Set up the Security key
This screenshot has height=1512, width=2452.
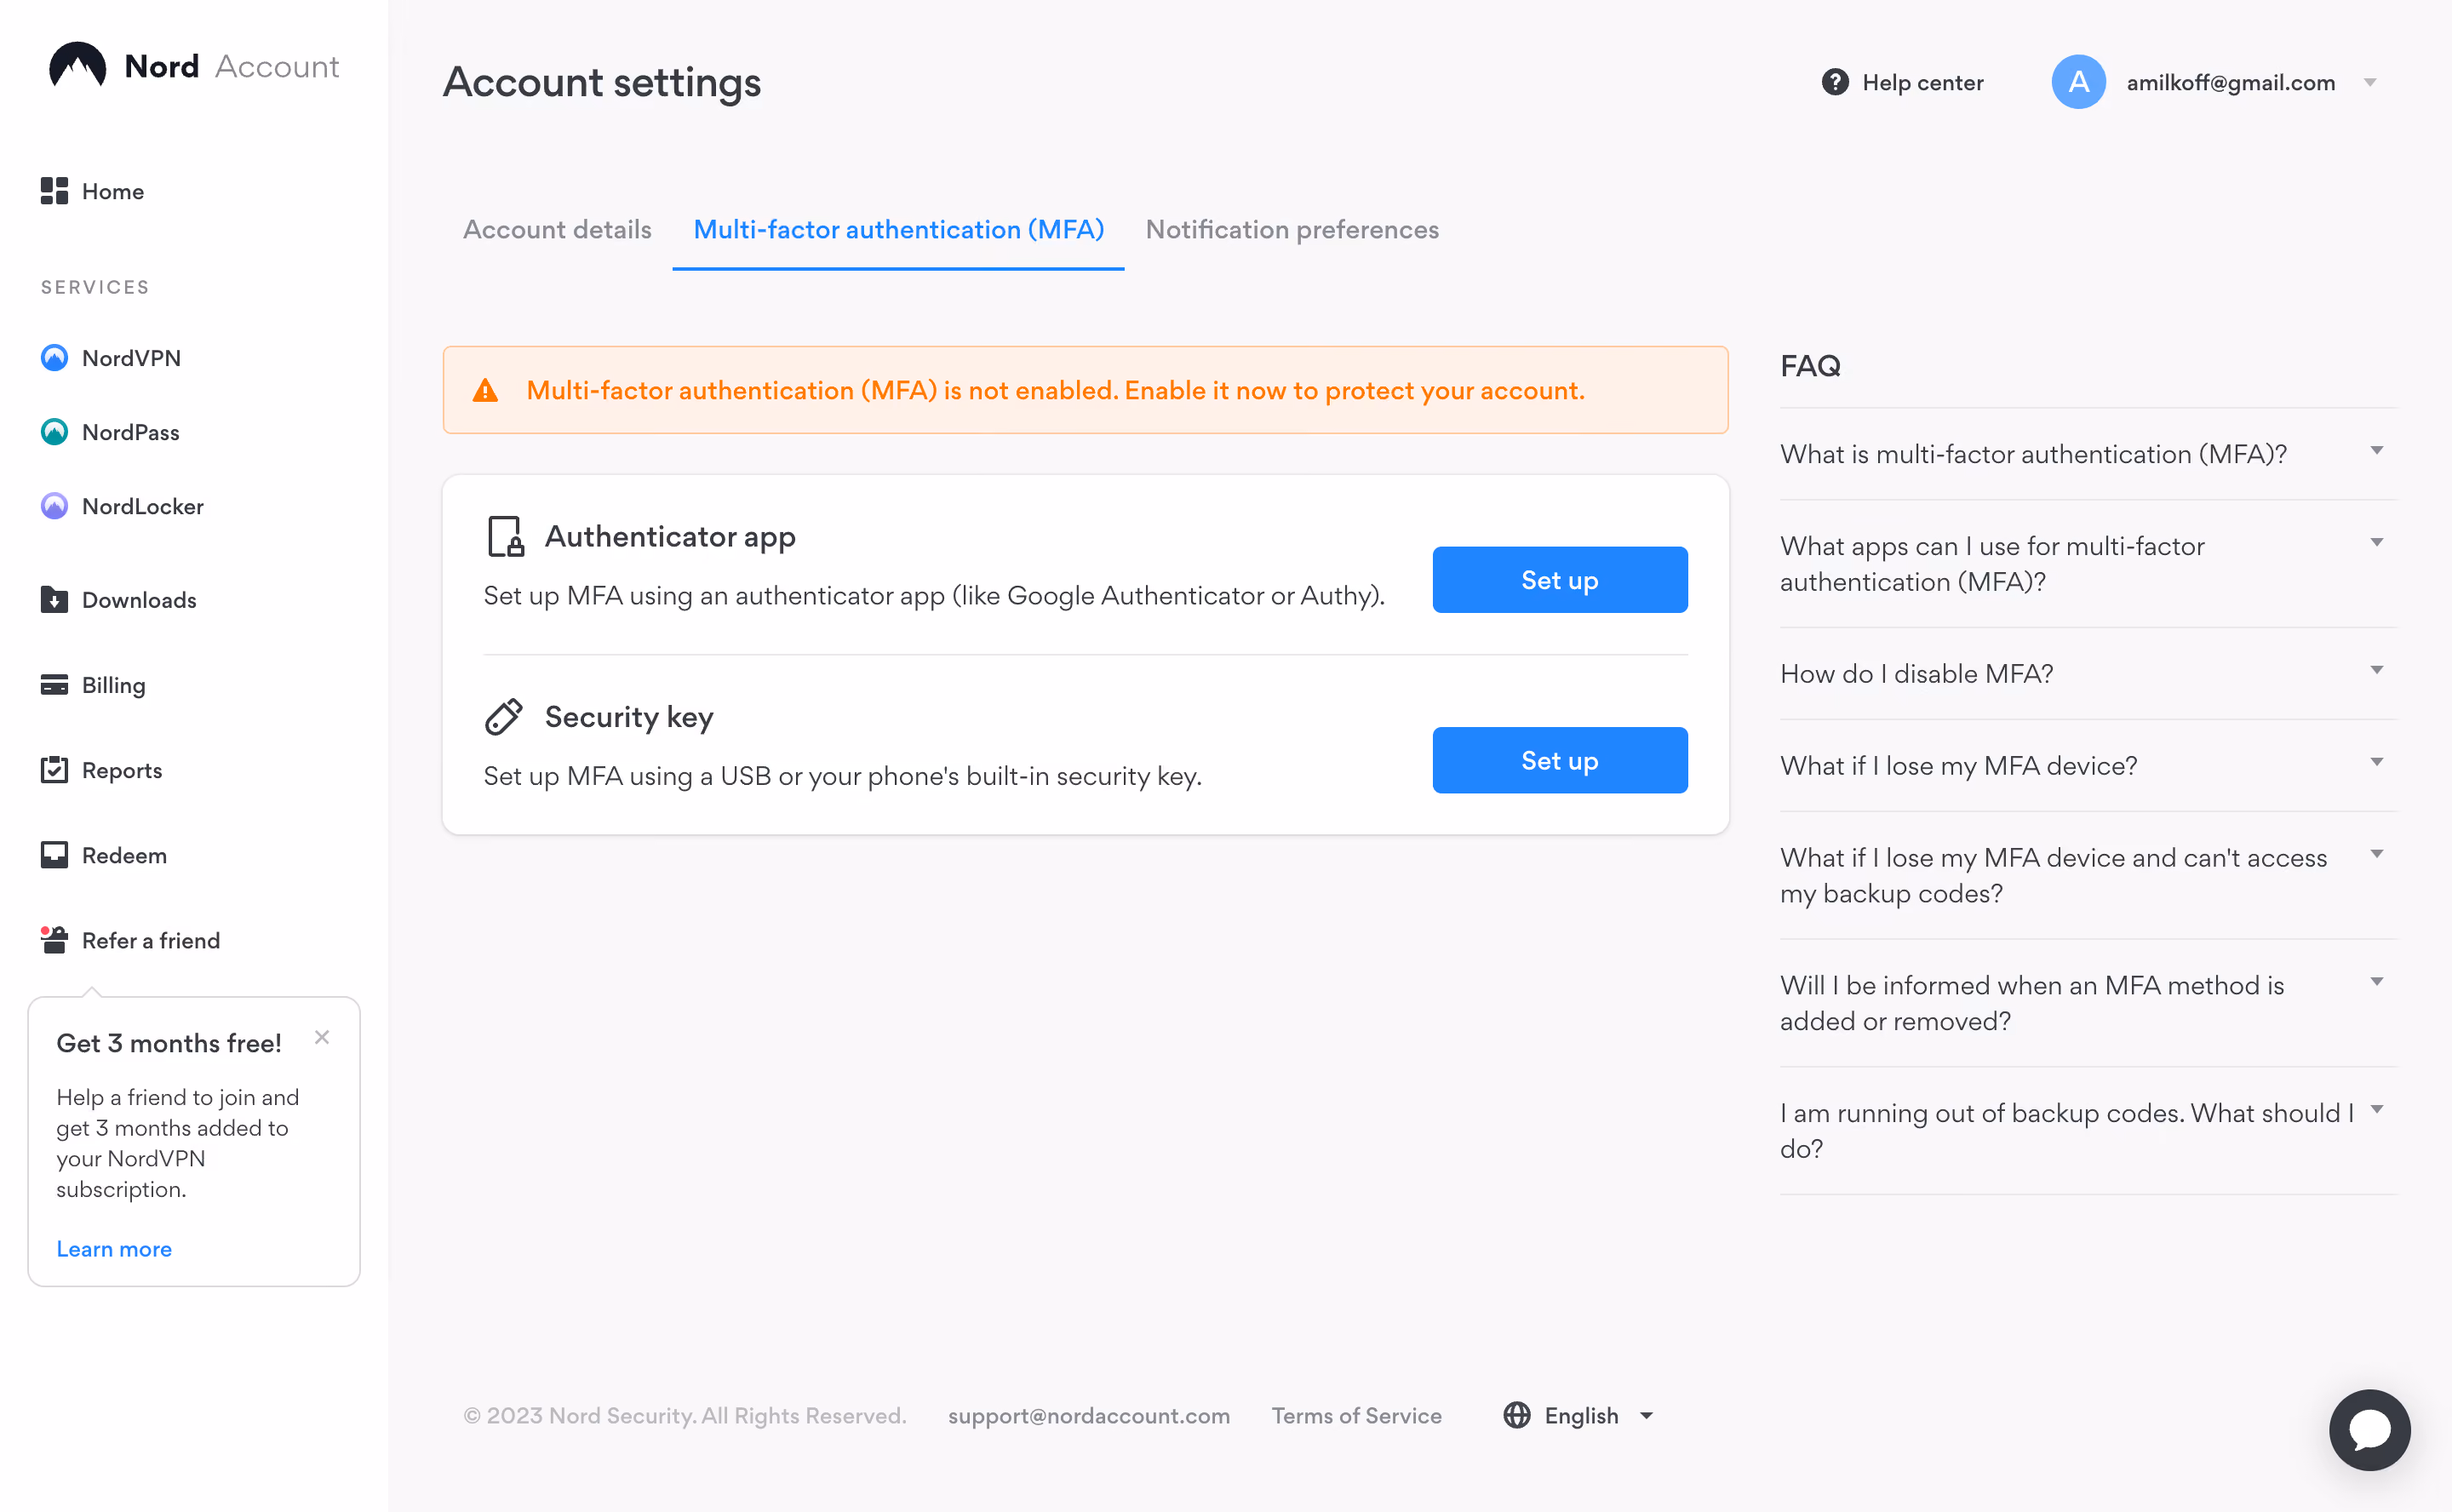tap(1560, 761)
